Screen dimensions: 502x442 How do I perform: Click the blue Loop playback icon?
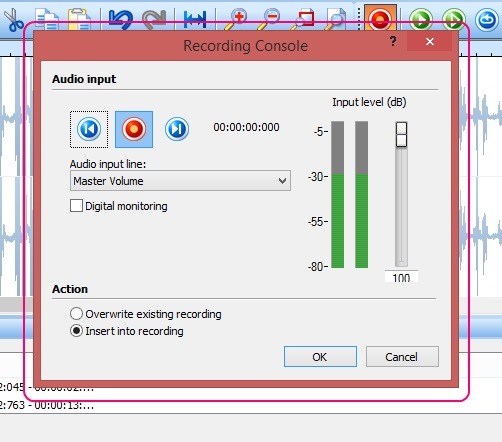(487, 20)
